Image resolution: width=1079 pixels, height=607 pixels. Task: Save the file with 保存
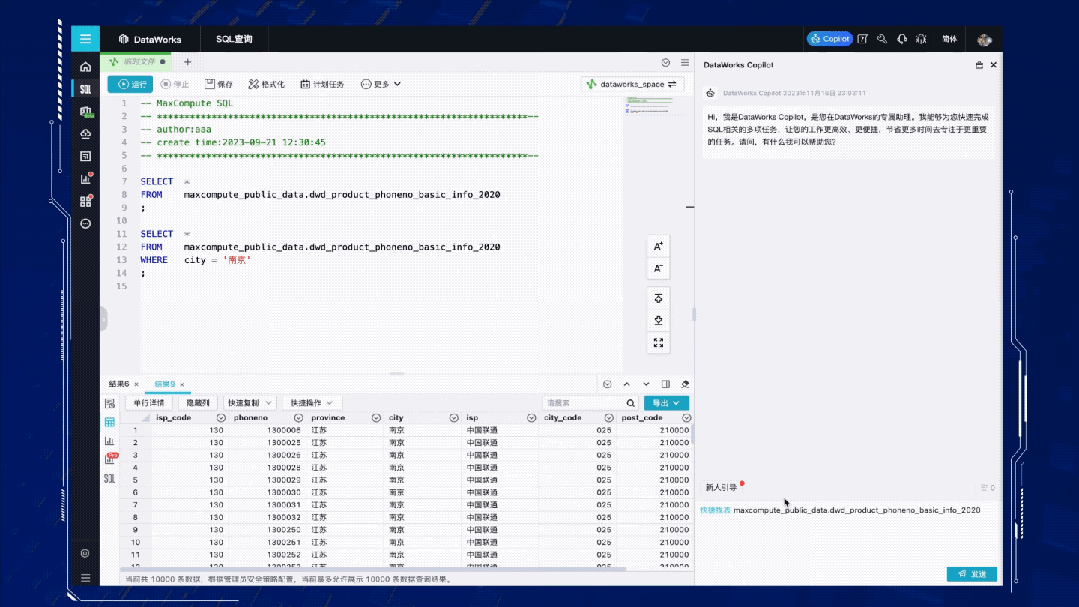tap(219, 84)
